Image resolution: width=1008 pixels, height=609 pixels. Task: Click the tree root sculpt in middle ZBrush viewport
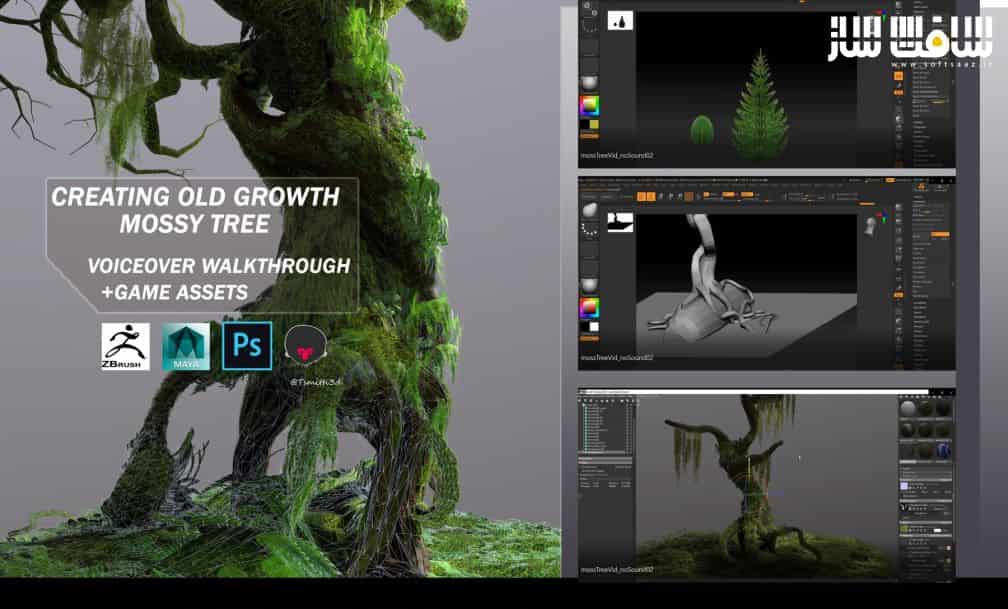click(x=714, y=280)
